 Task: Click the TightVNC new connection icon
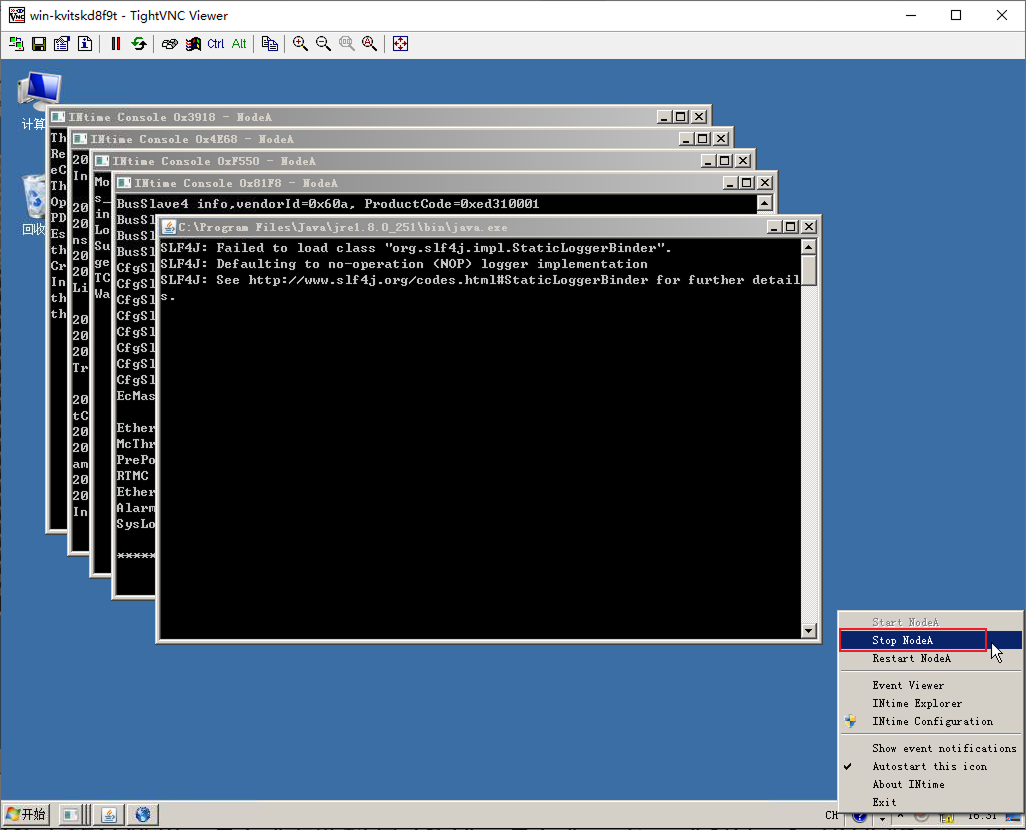click(17, 44)
